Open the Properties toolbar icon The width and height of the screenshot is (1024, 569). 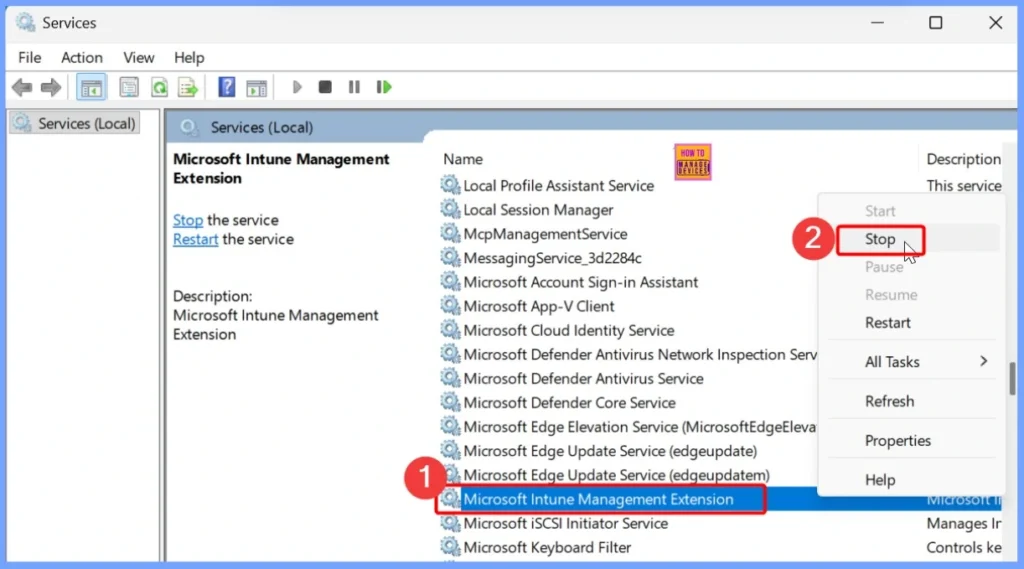click(x=129, y=88)
